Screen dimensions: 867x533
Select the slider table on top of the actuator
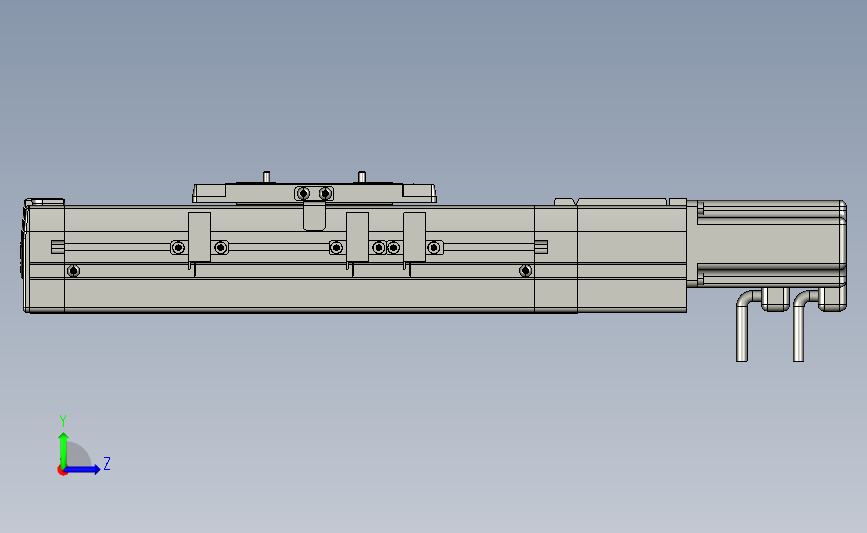(314, 193)
